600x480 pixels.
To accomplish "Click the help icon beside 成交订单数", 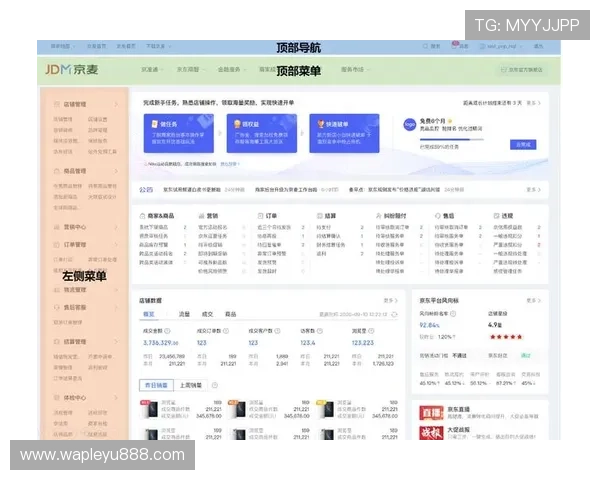I will click(226, 331).
